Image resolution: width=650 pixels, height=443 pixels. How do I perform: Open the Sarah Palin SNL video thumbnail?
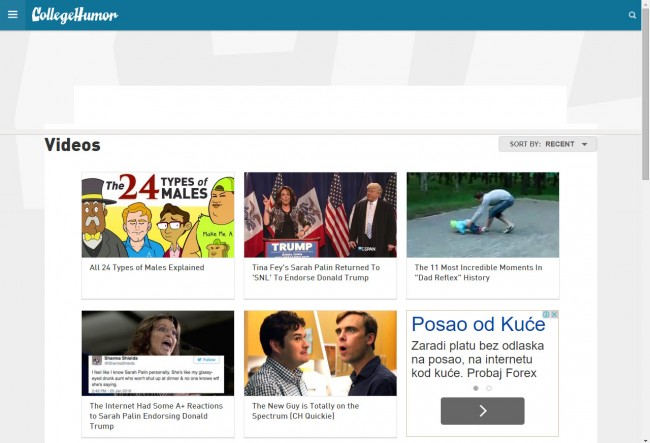point(320,215)
